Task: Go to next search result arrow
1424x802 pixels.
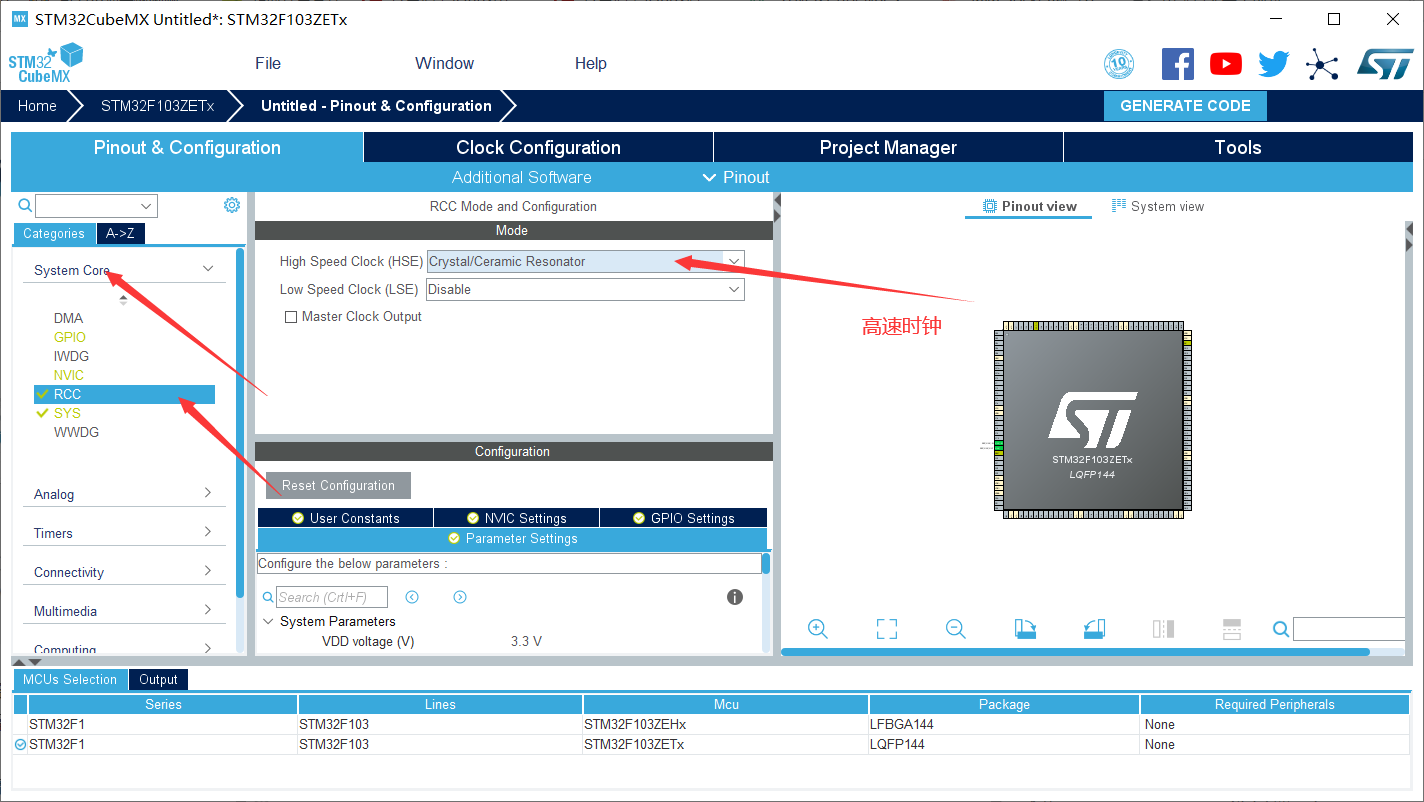Action: [x=460, y=597]
